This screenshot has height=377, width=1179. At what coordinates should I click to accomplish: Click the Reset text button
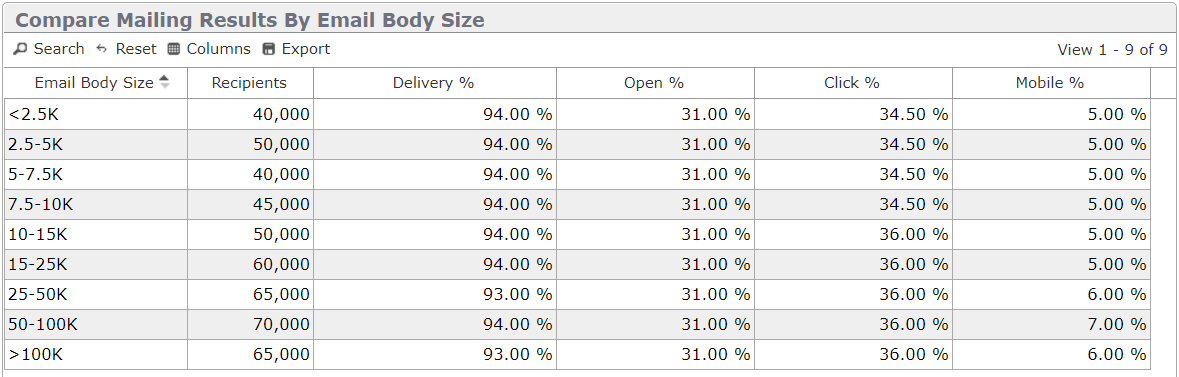136,49
